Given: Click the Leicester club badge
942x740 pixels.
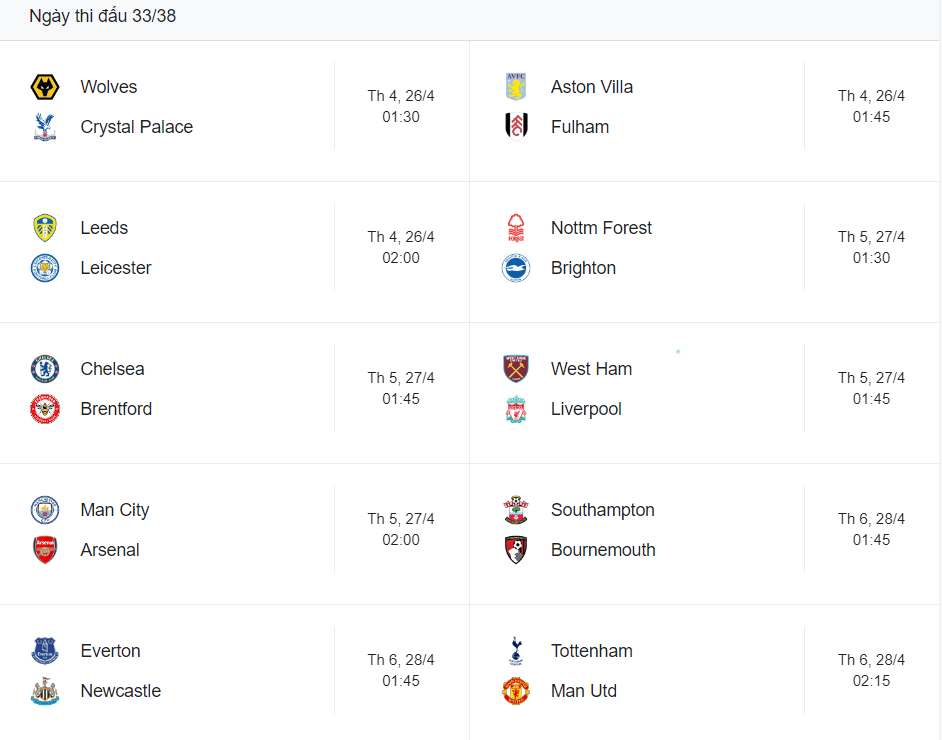Looking at the screenshot, I should (x=45, y=268).
